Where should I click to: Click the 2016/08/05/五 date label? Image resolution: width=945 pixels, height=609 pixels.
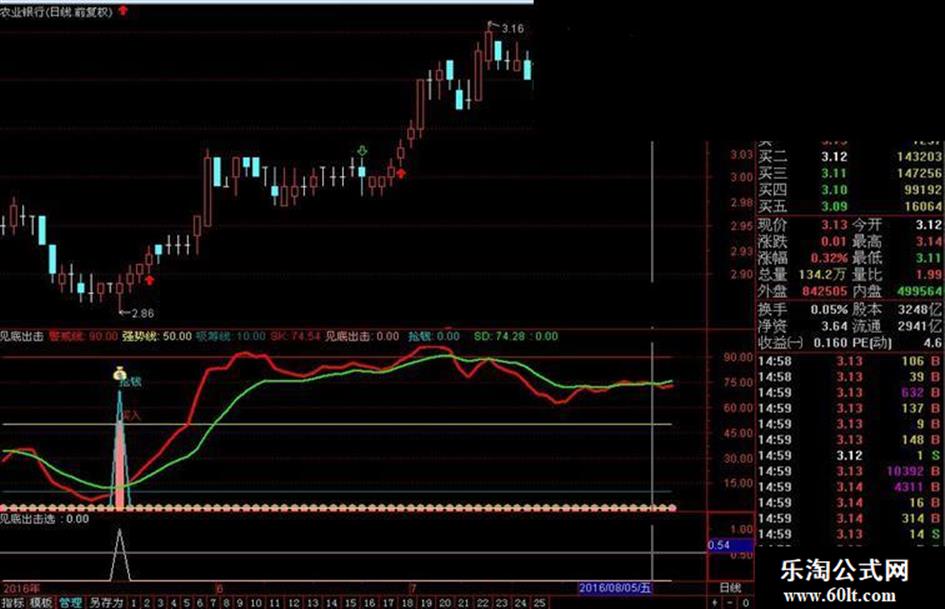point(615,588)
